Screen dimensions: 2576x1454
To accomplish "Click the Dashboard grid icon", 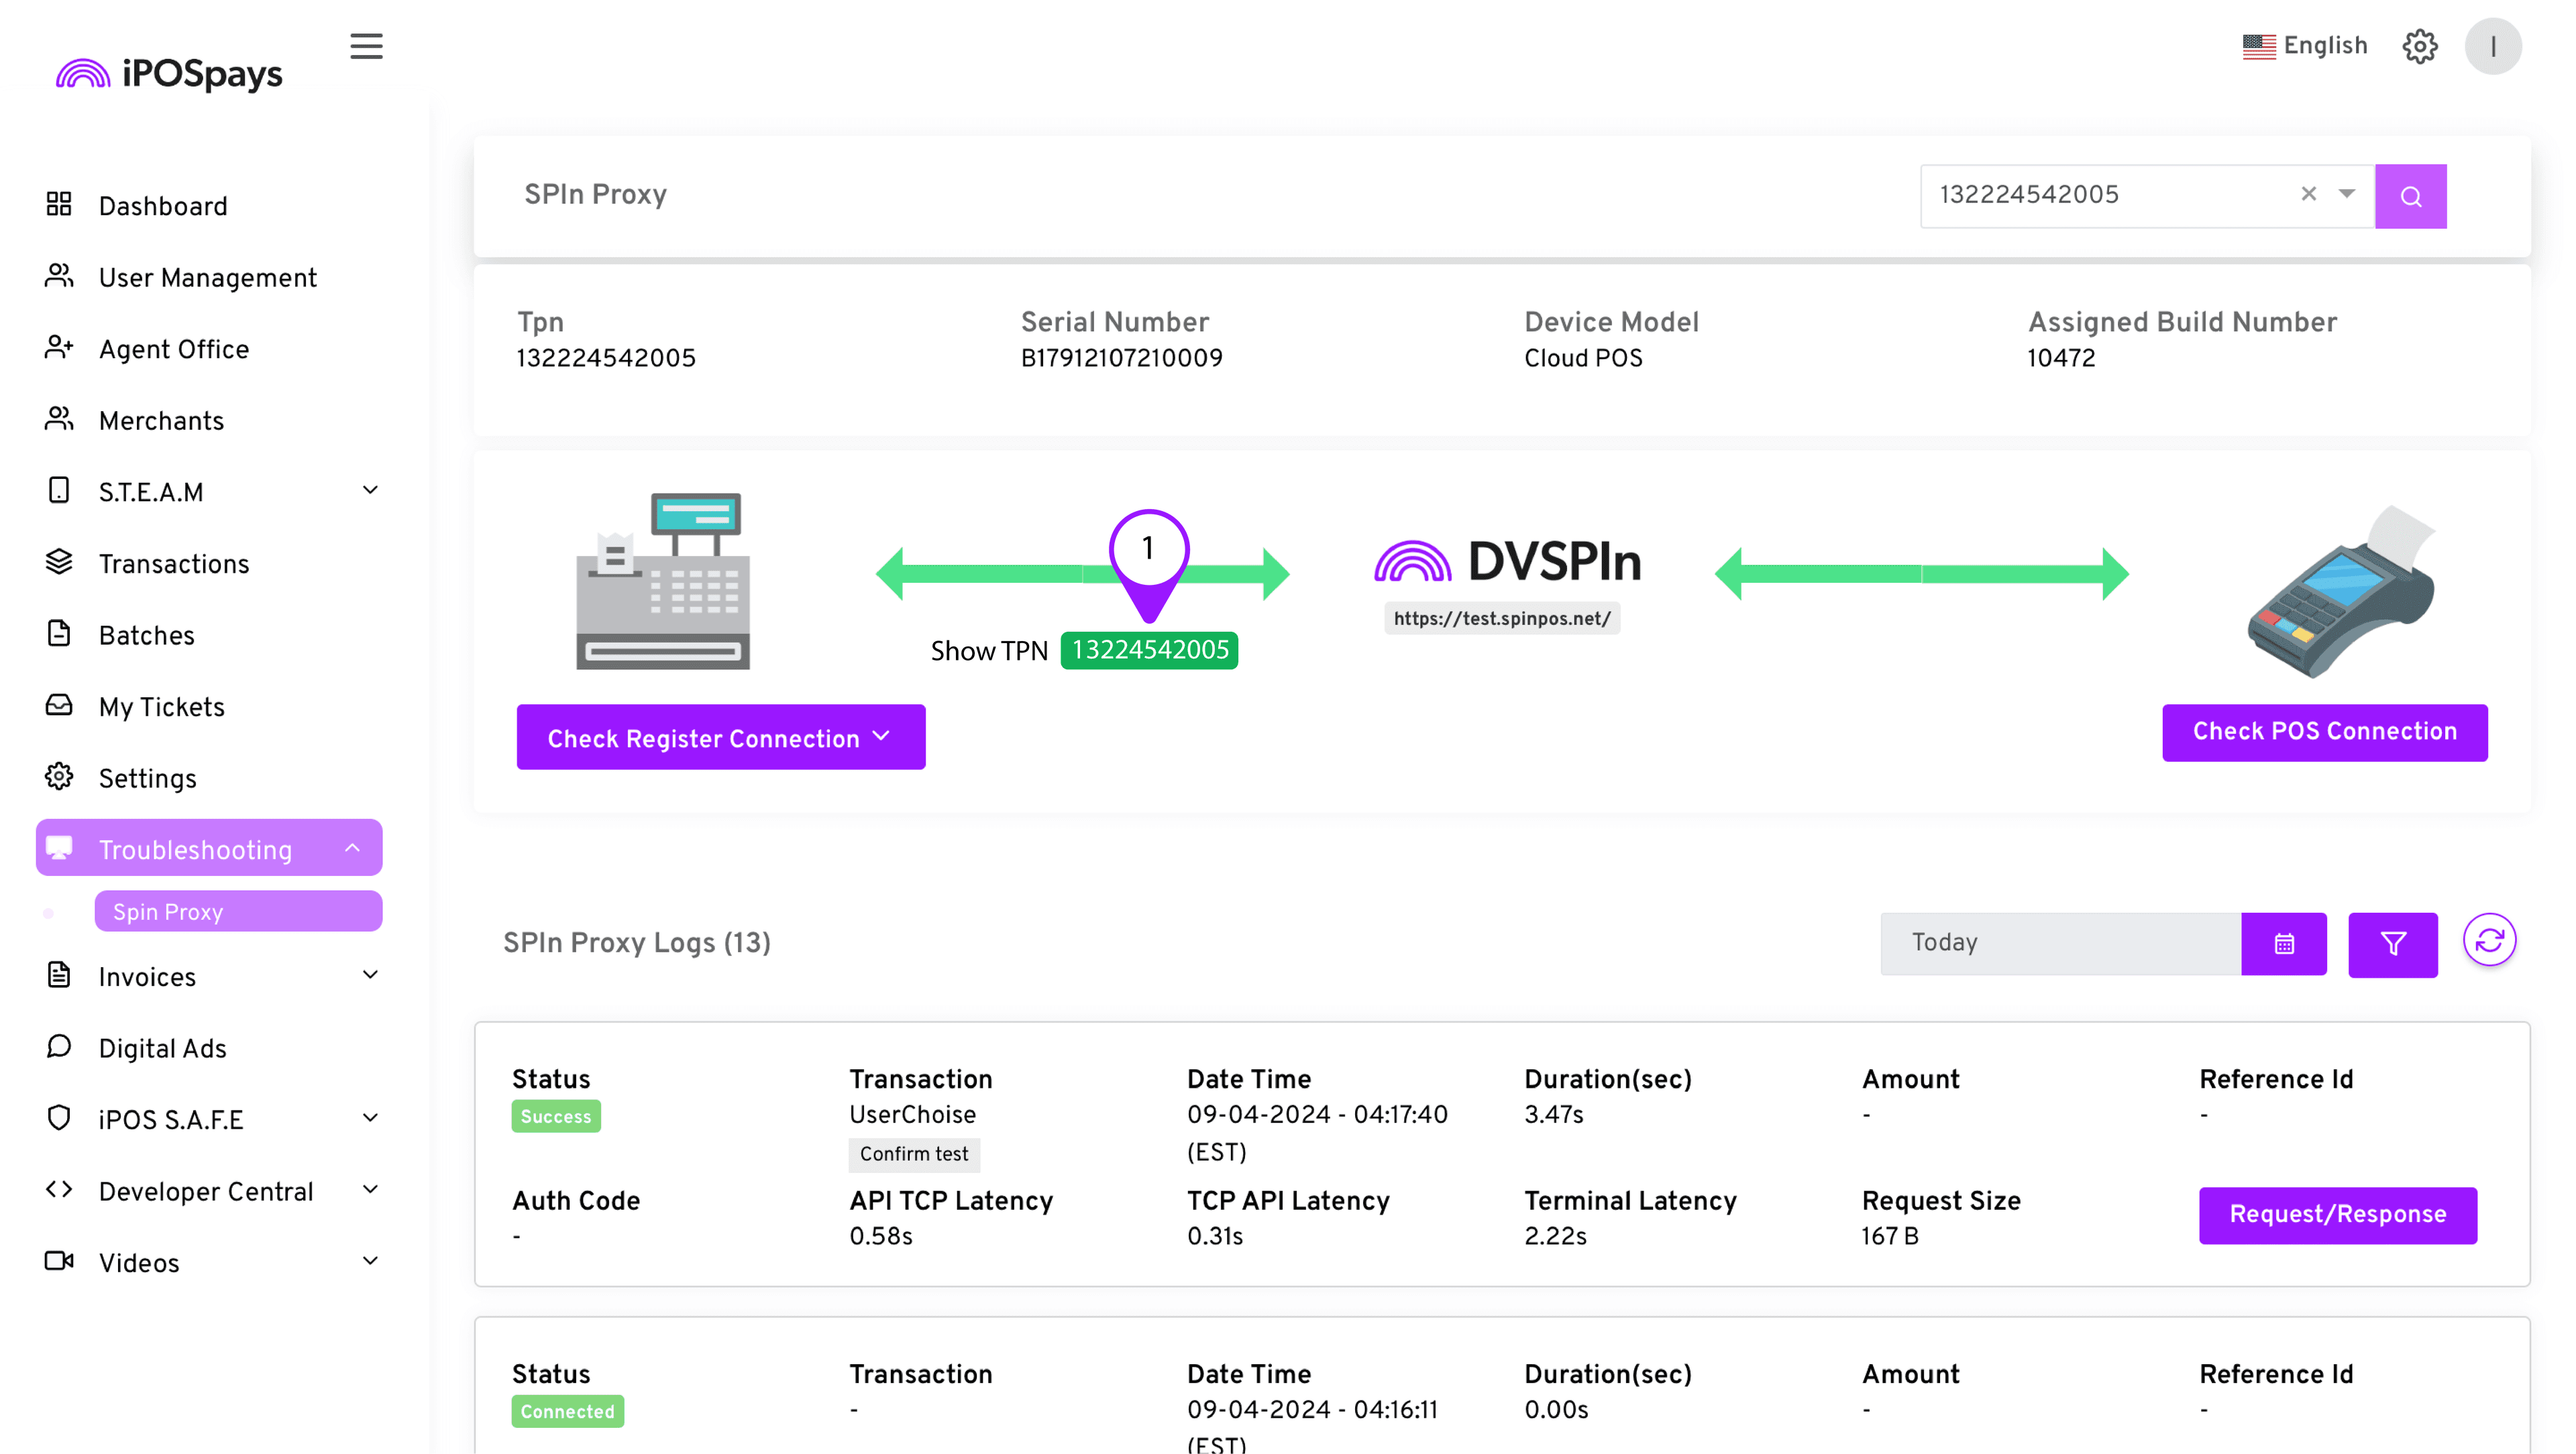I will pos(59,205).
